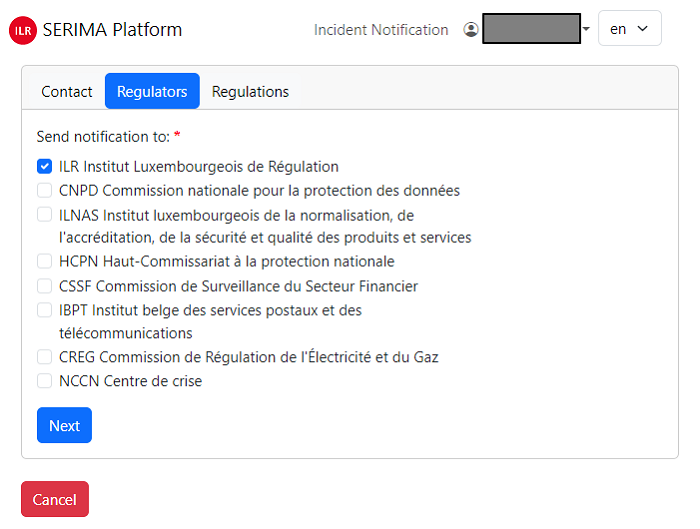
Task: Check ILNAS Institut luxembourgeois checkbox
Action: [x=44, y=214]
